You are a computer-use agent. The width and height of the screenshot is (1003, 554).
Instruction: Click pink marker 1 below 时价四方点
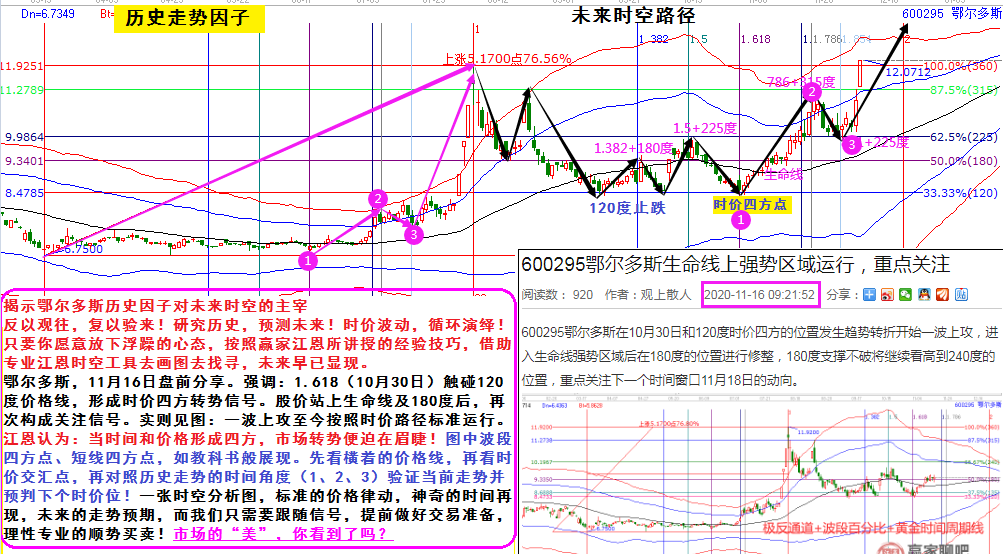(741, 220)
